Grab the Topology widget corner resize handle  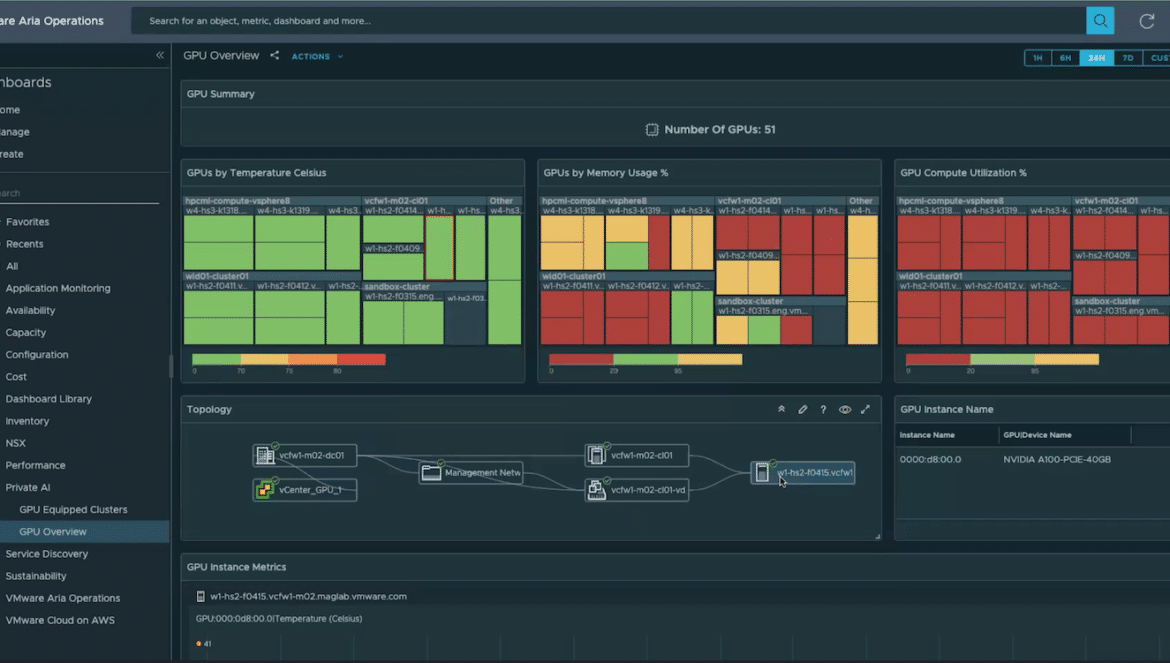click(878, 536)
